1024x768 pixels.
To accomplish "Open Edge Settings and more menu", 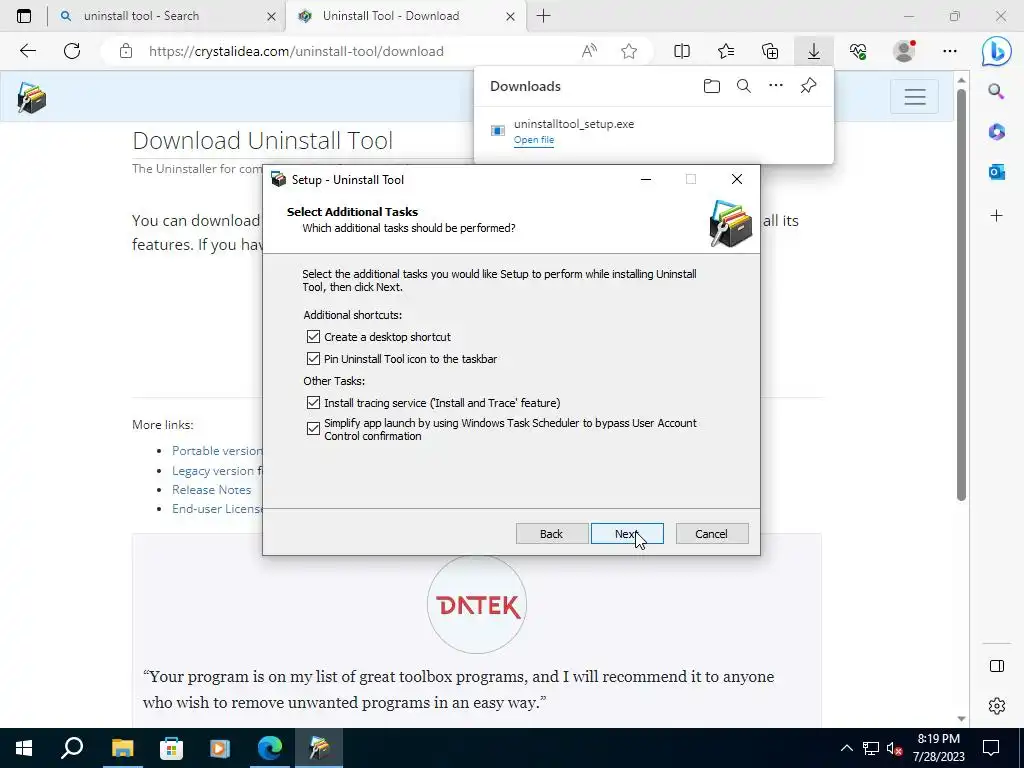I will pyautogui.click(x=950, y=51).
